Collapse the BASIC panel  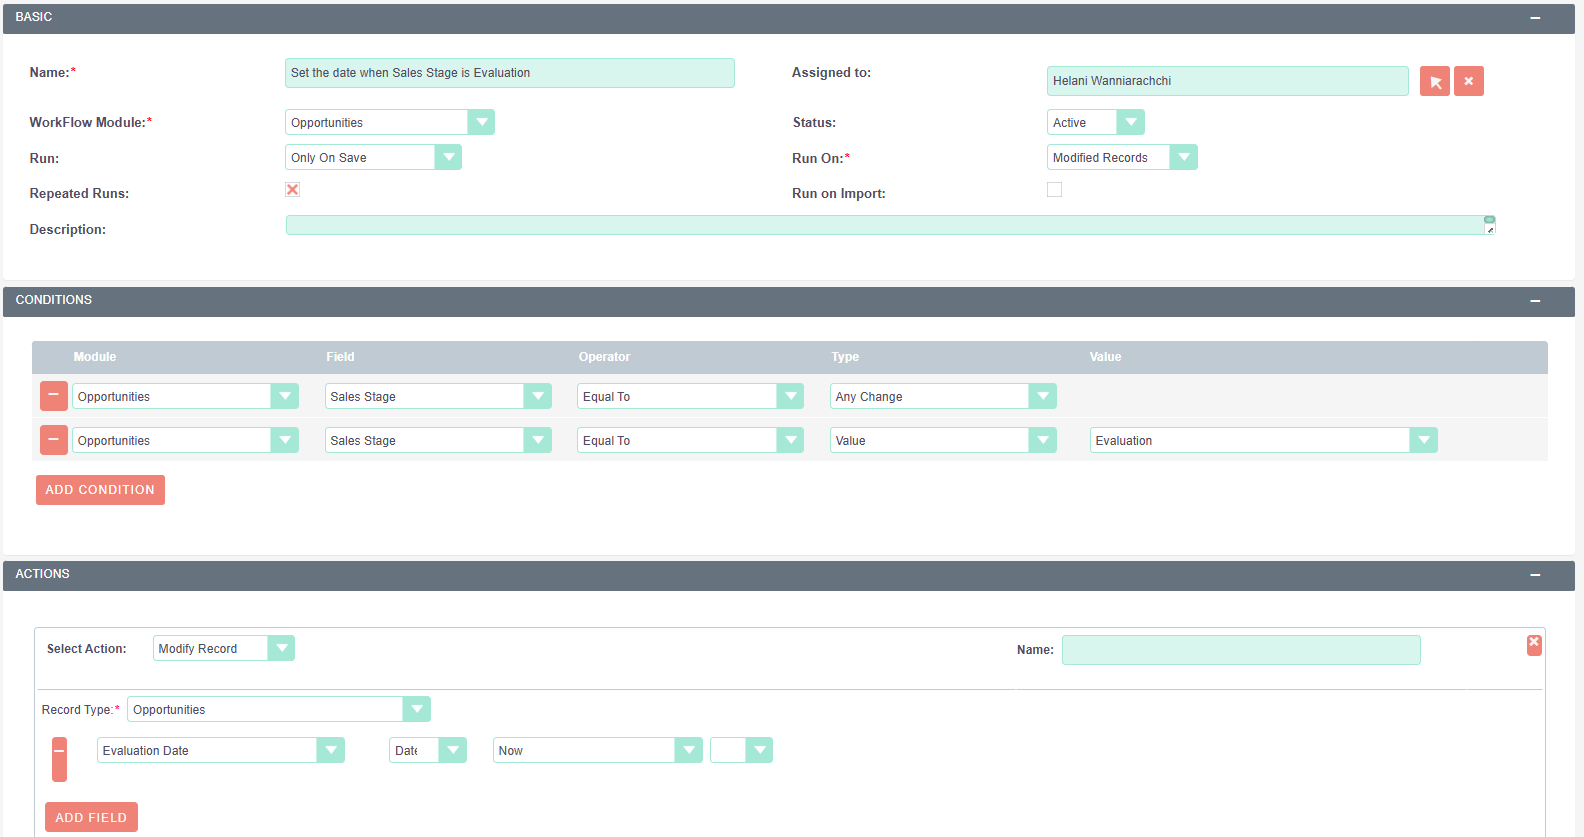pos(1534,18)
